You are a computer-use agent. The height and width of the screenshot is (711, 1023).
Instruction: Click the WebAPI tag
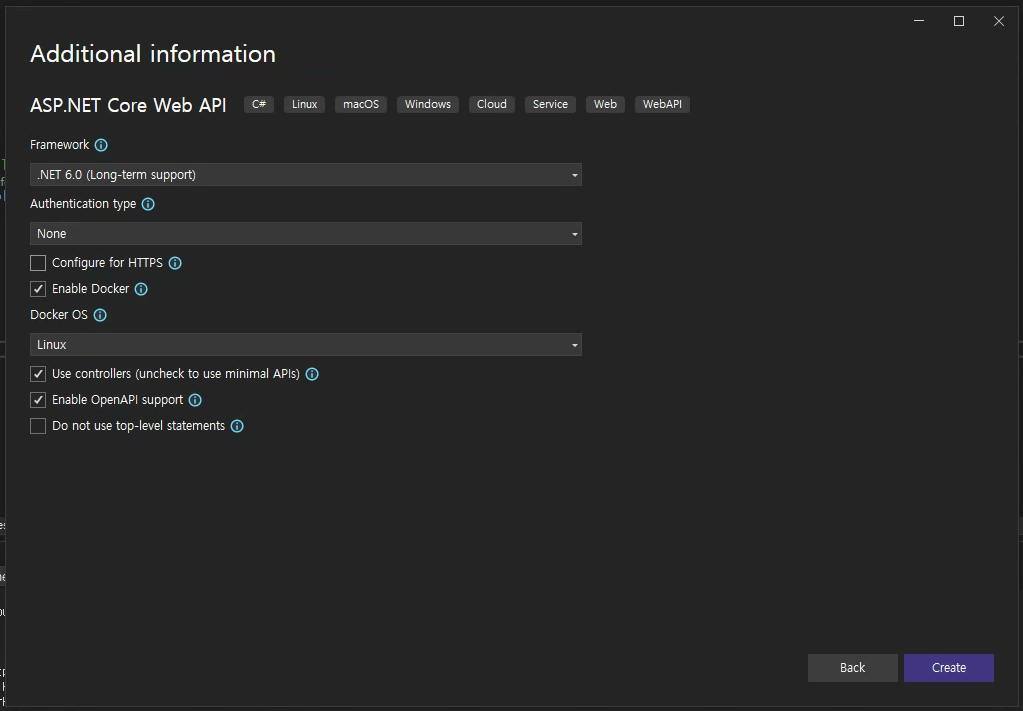pos(662,104)
